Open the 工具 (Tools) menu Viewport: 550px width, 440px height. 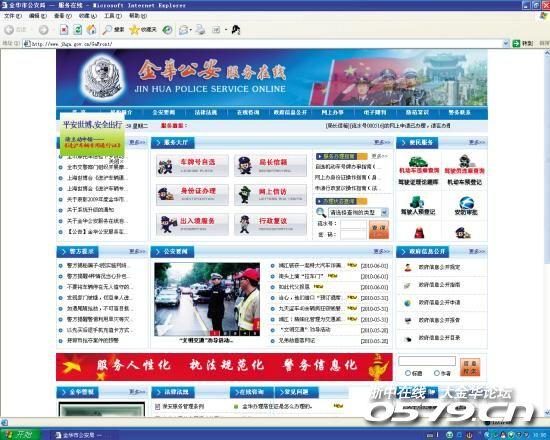113,16
